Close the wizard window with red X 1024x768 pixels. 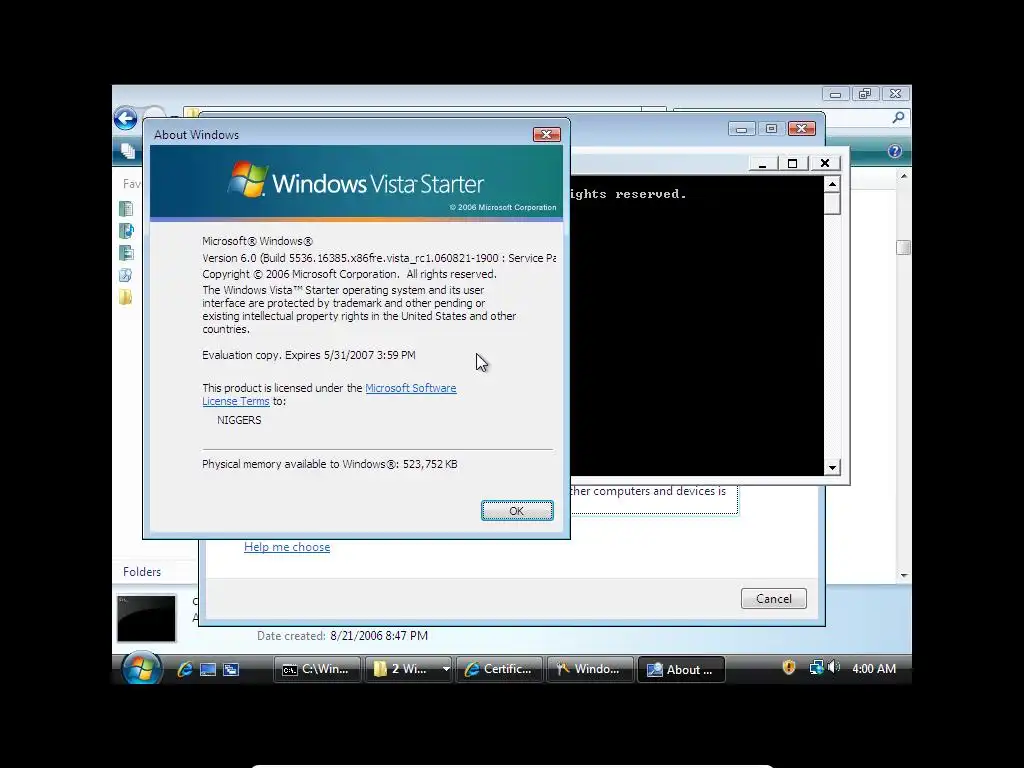802,129
